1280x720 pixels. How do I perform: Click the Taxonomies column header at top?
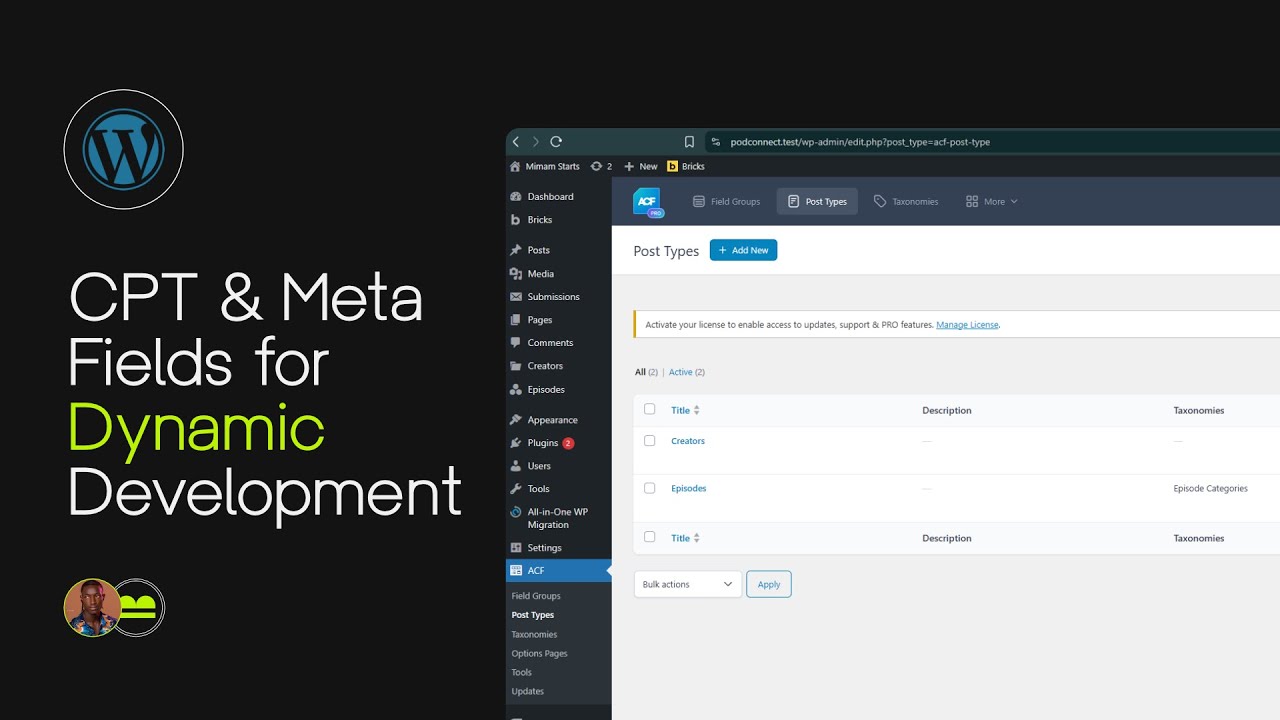coord(1199,410)
